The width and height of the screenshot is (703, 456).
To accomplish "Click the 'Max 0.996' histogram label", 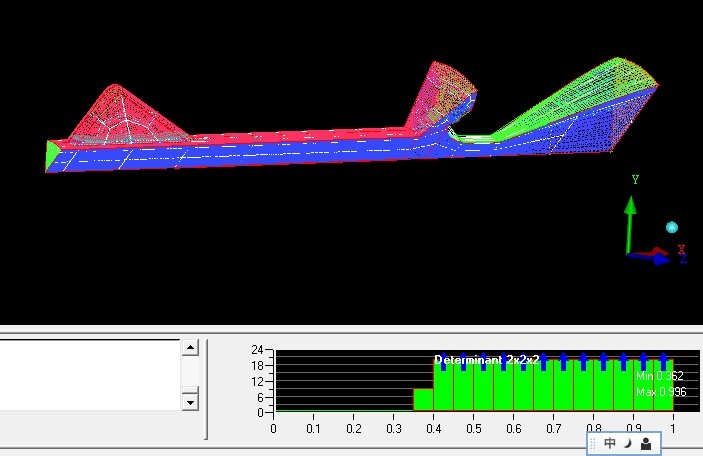I will (x=659, y=391).
